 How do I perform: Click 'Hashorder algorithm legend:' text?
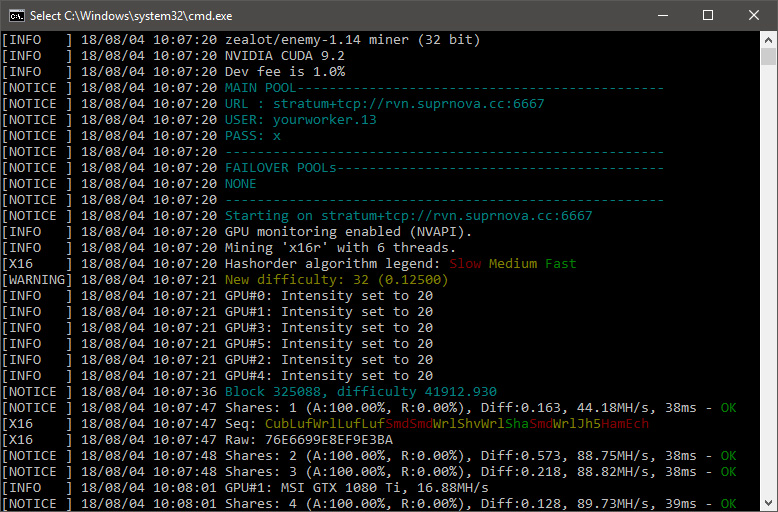pos(332,263)
